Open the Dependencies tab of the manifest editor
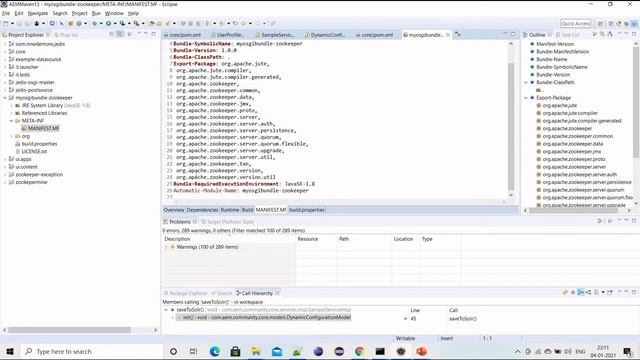The width and height of the screenshot is (640, 360). point(202,210)
